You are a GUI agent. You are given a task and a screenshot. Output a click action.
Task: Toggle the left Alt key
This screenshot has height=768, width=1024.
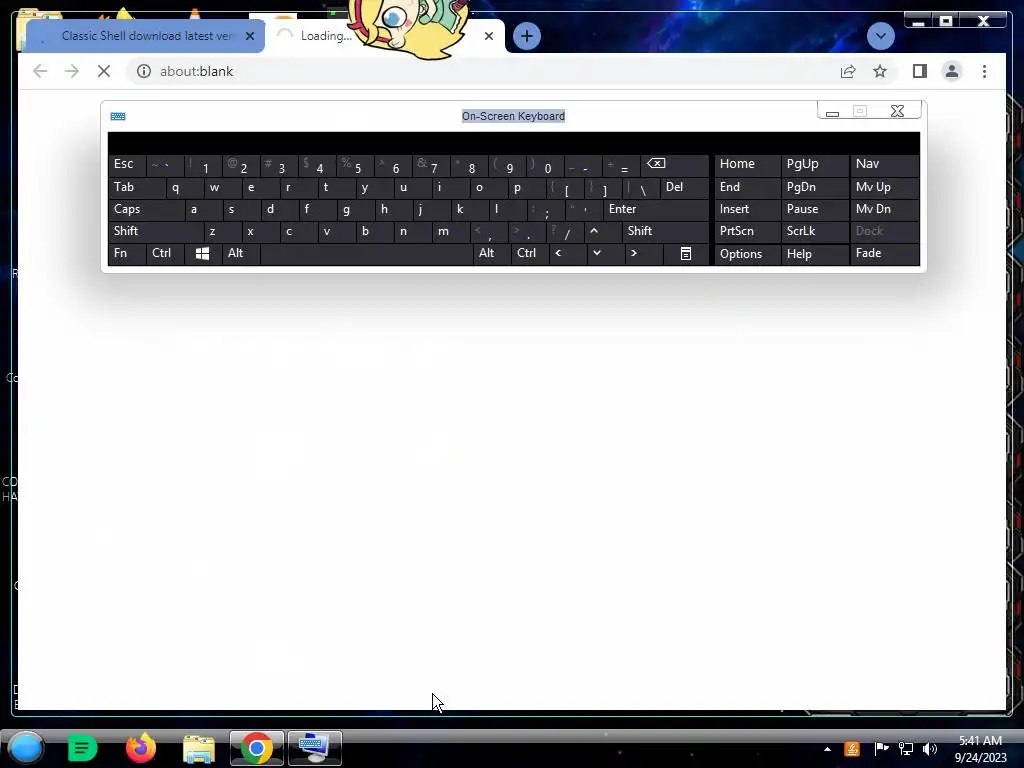point(240,253)
